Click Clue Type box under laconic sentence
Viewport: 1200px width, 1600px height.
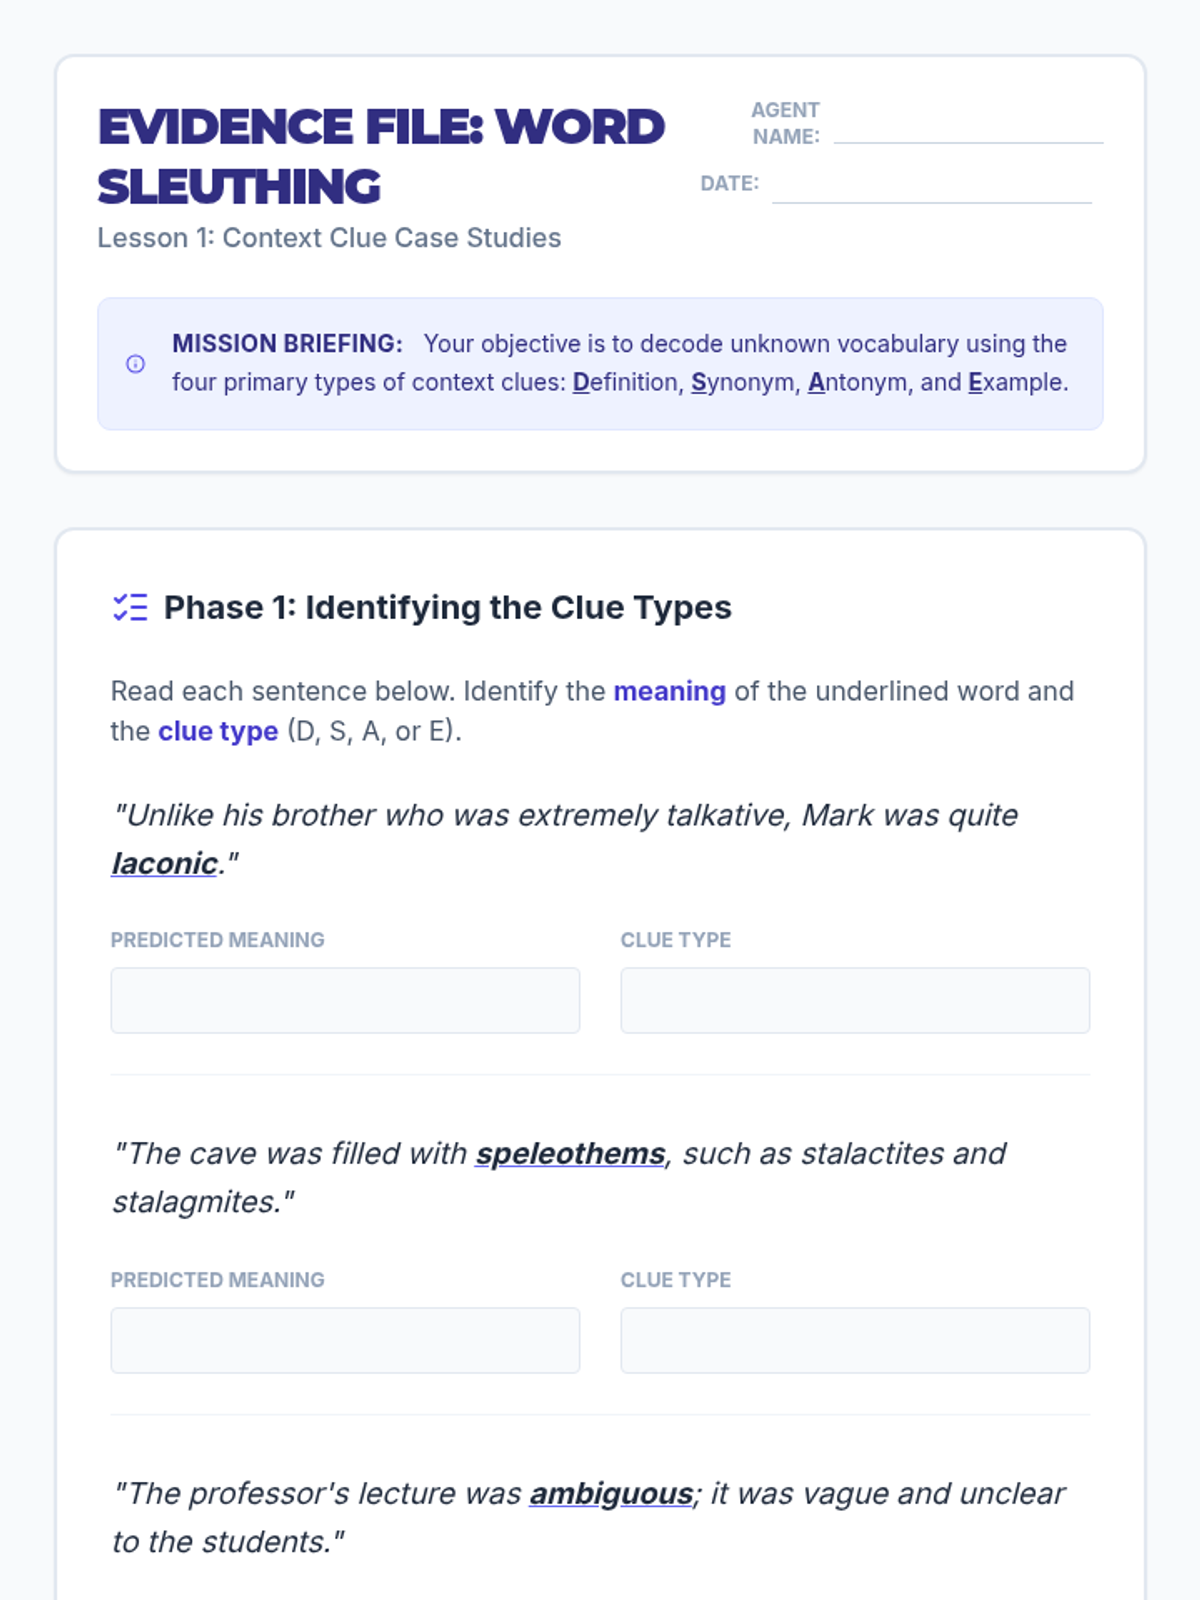click(x=855, y=1000)
